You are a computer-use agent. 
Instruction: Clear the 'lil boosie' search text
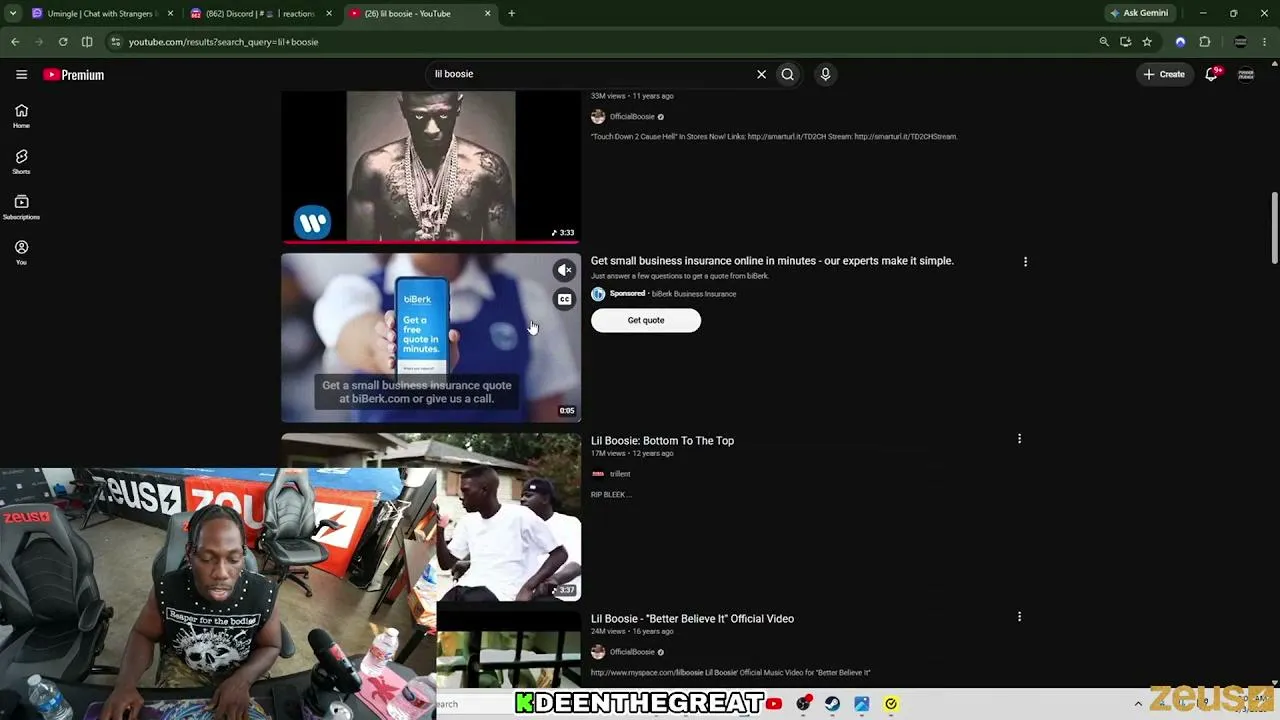[x=761, y=74]
